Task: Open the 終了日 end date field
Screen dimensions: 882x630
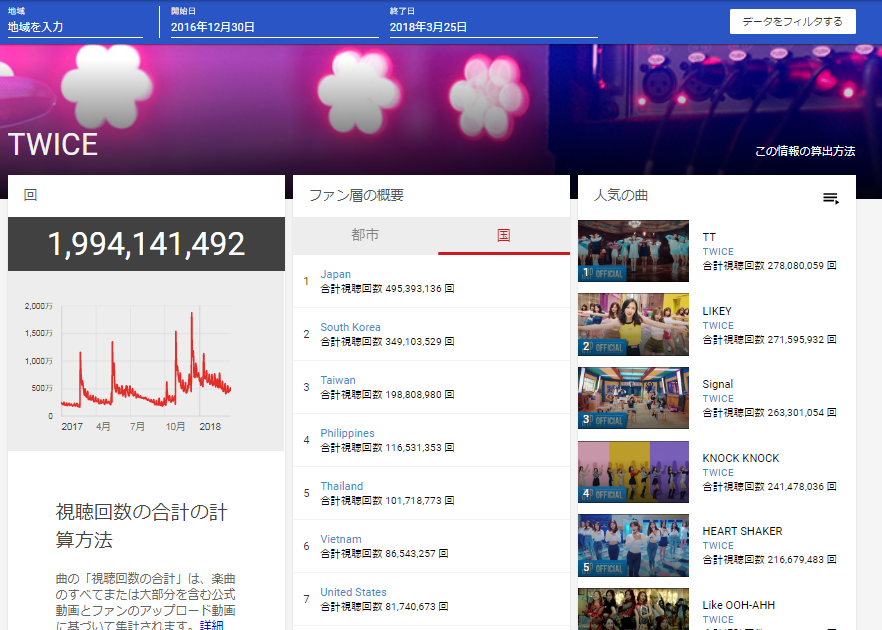Action: [x=493, y=27]
